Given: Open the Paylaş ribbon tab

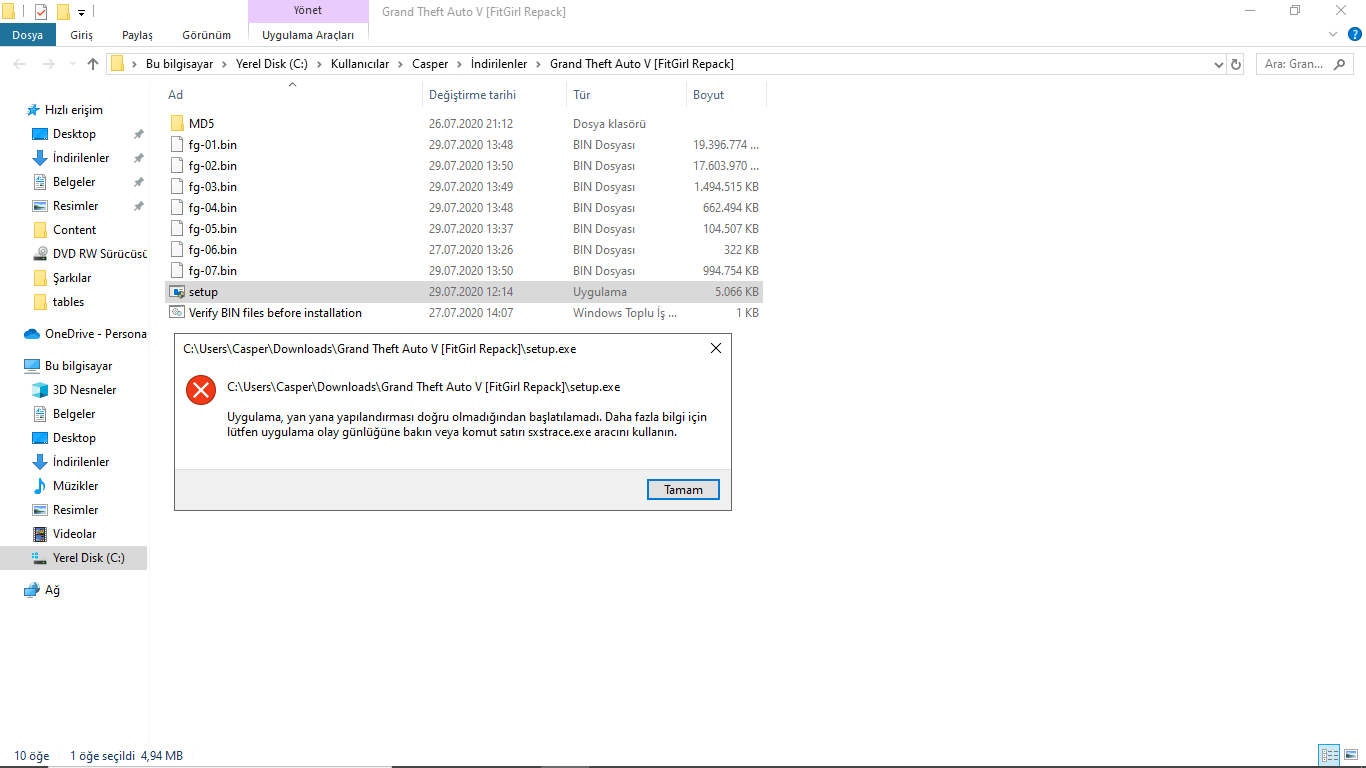Looking at the screenshot, I should coord(137,35).
